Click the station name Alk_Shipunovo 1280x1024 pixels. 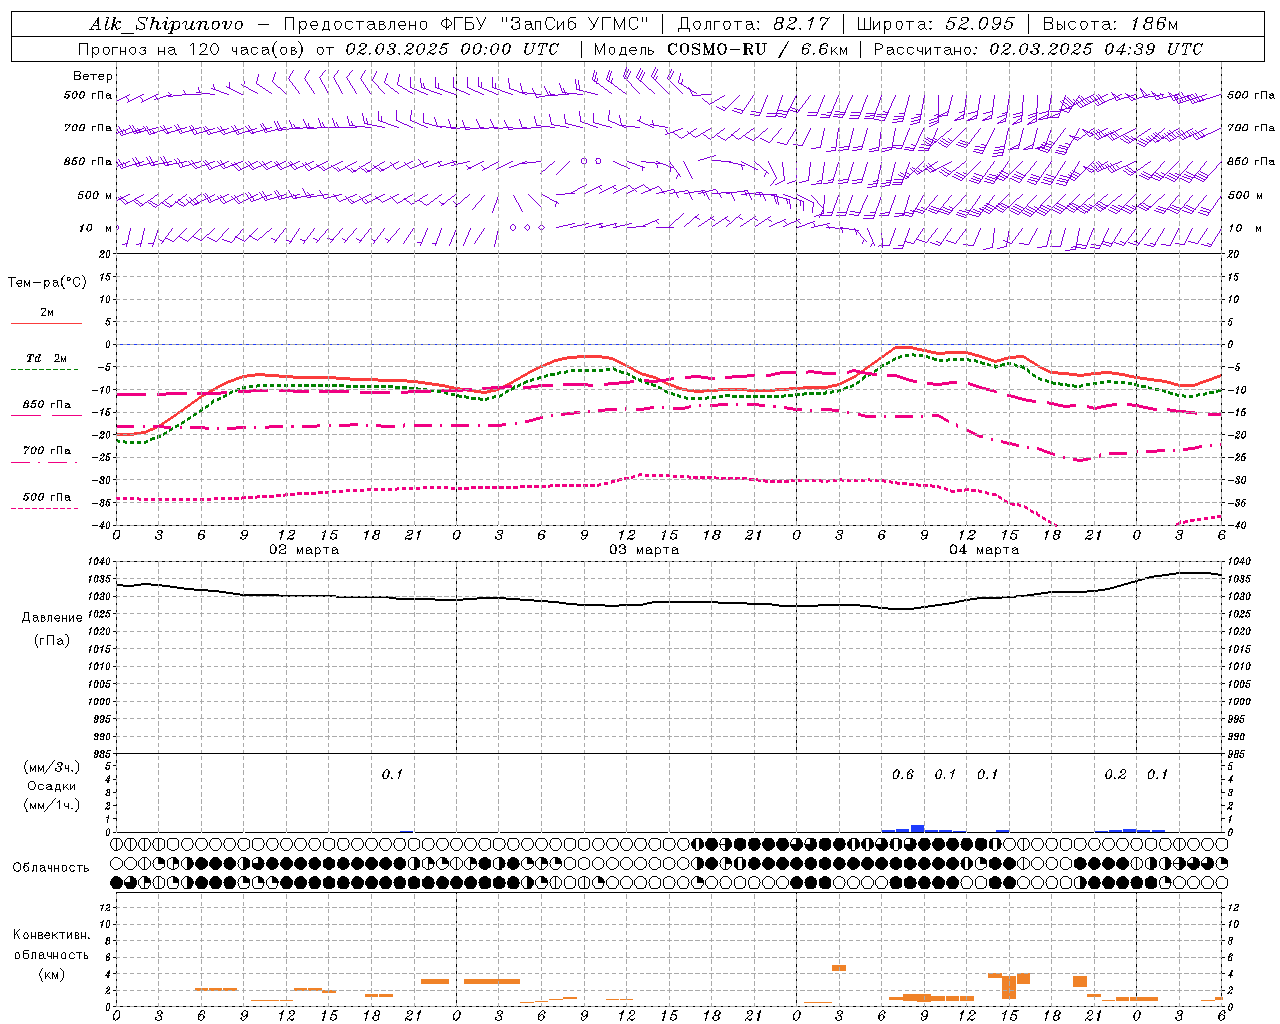point(165,24)
